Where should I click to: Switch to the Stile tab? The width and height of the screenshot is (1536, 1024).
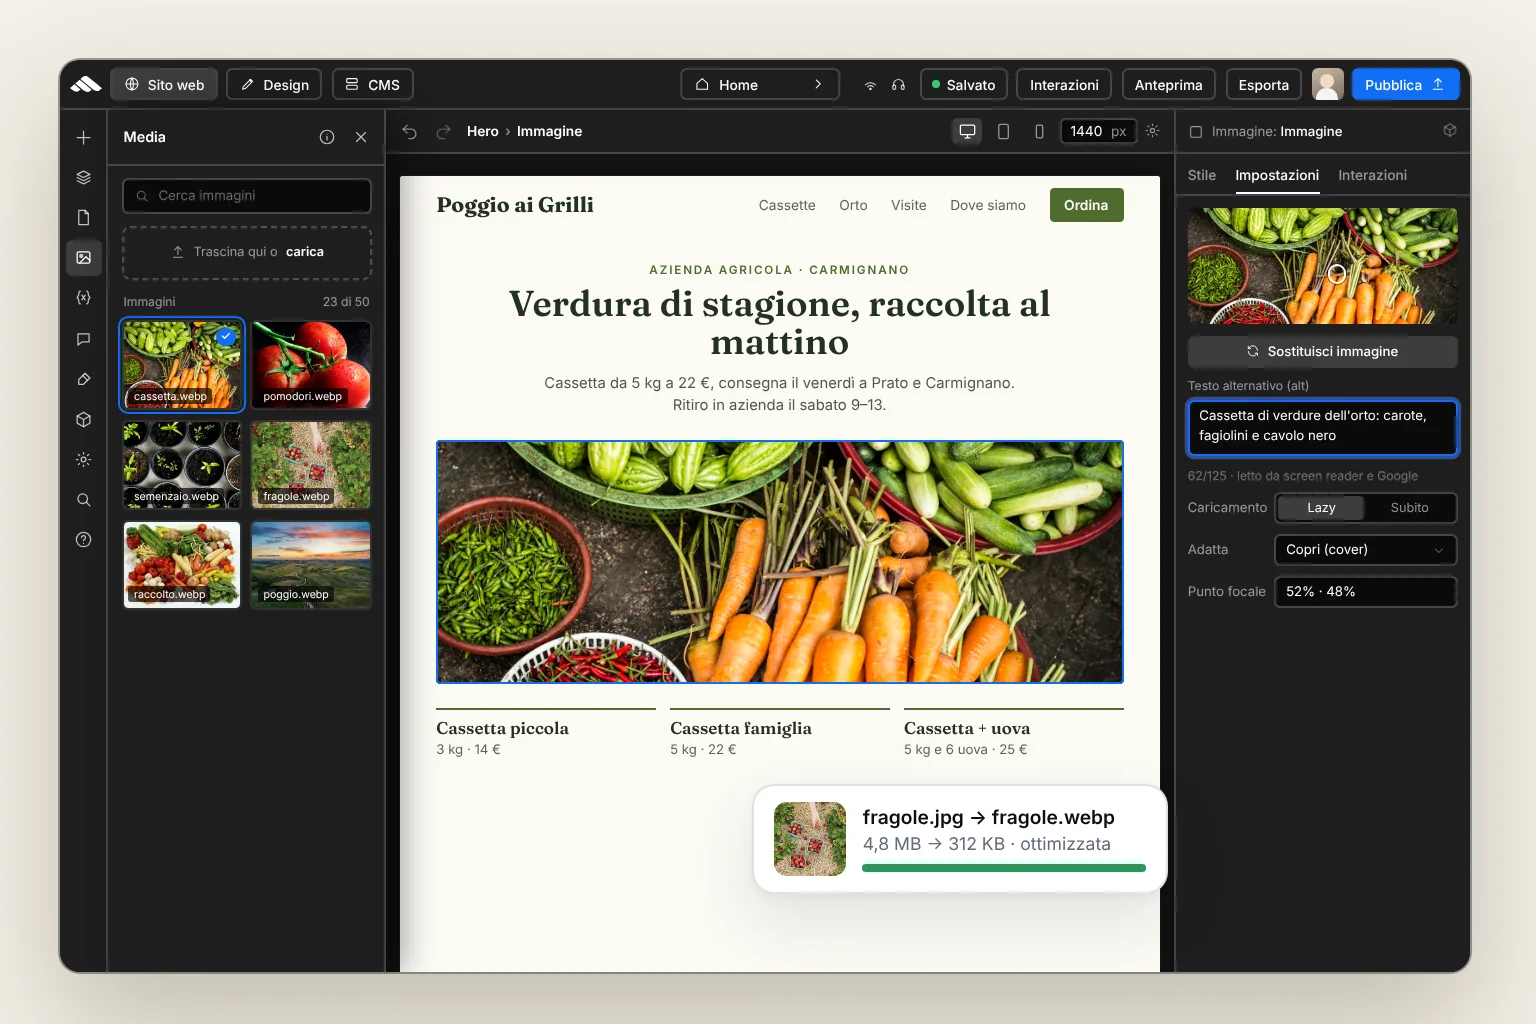1202,175
